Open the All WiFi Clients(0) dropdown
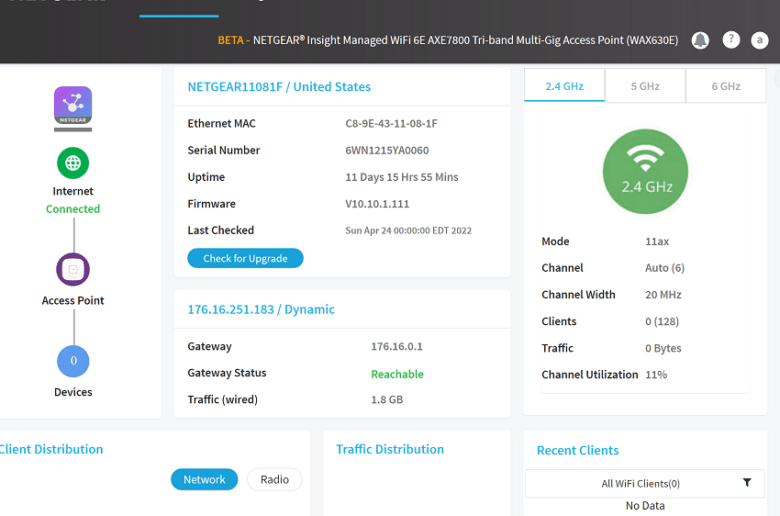 [x=645, y=483]
